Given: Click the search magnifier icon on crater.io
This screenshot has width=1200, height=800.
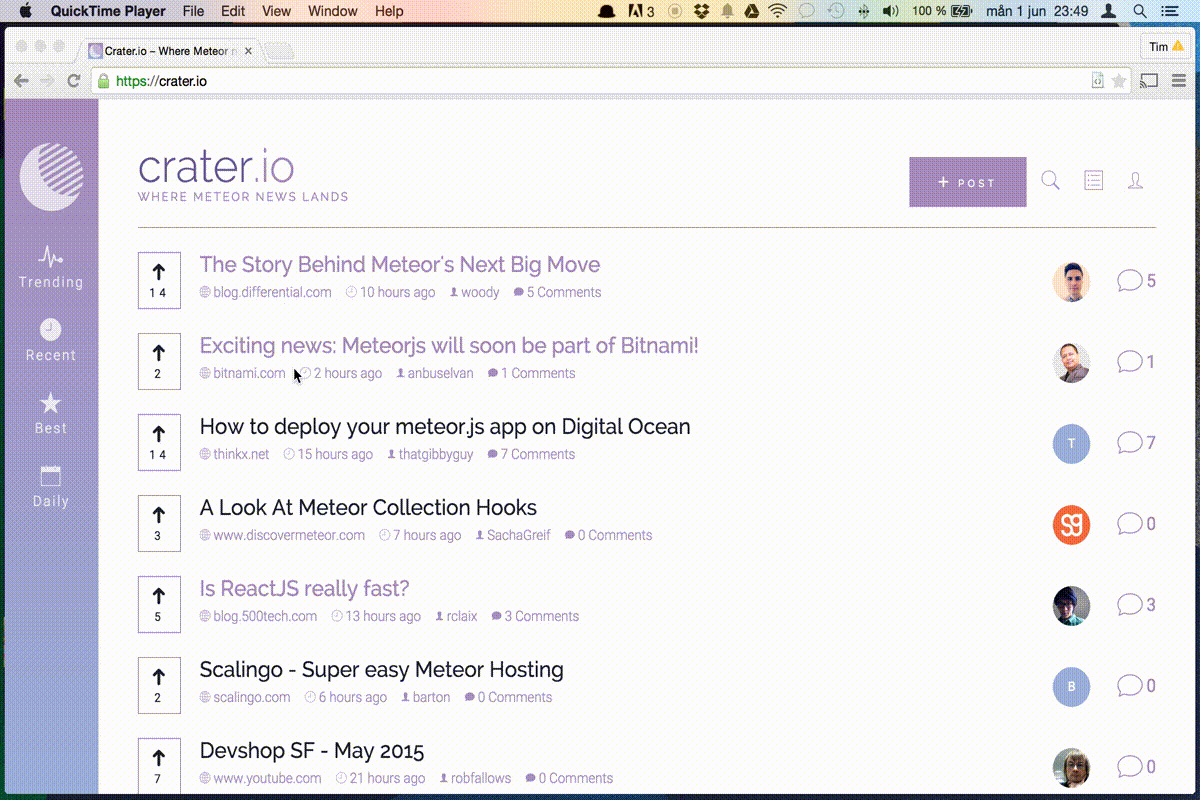Looking at the screenshot, I should coord(1050,181).
